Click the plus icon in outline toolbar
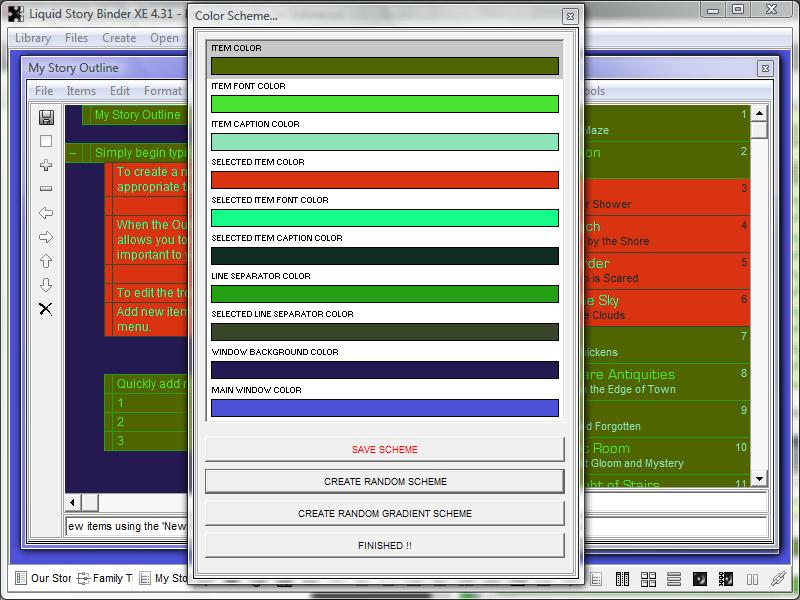Viewport: 800px width, 600px height. click(x=46, y=165)
